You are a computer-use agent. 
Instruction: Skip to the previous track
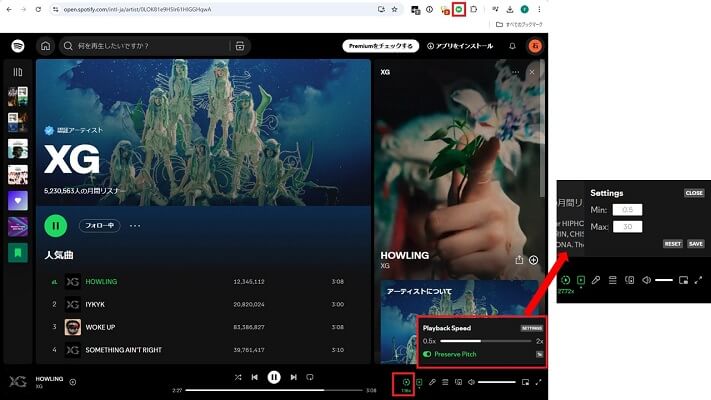[255, 377]
